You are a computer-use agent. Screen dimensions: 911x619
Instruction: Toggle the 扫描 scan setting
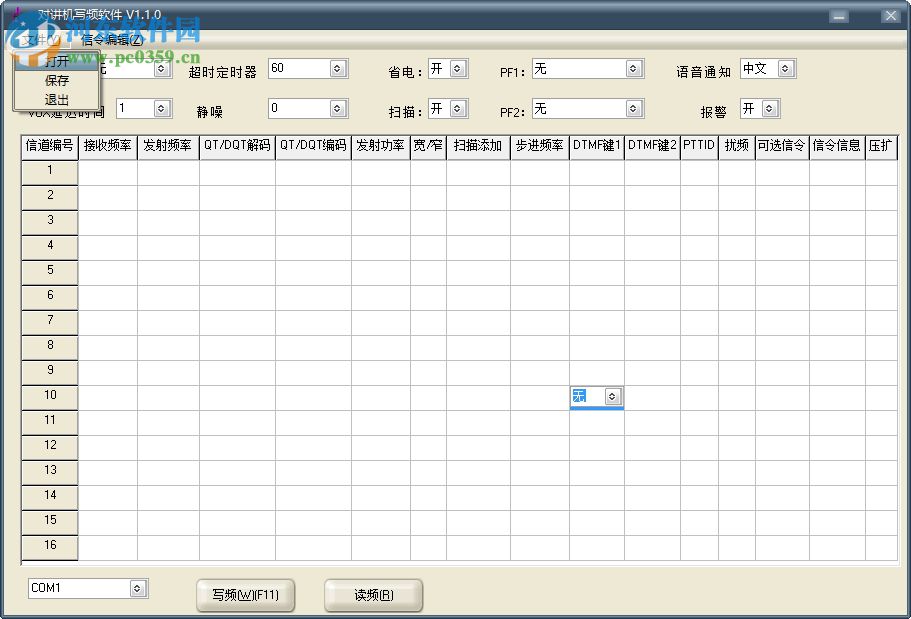[x=448, y=108]
